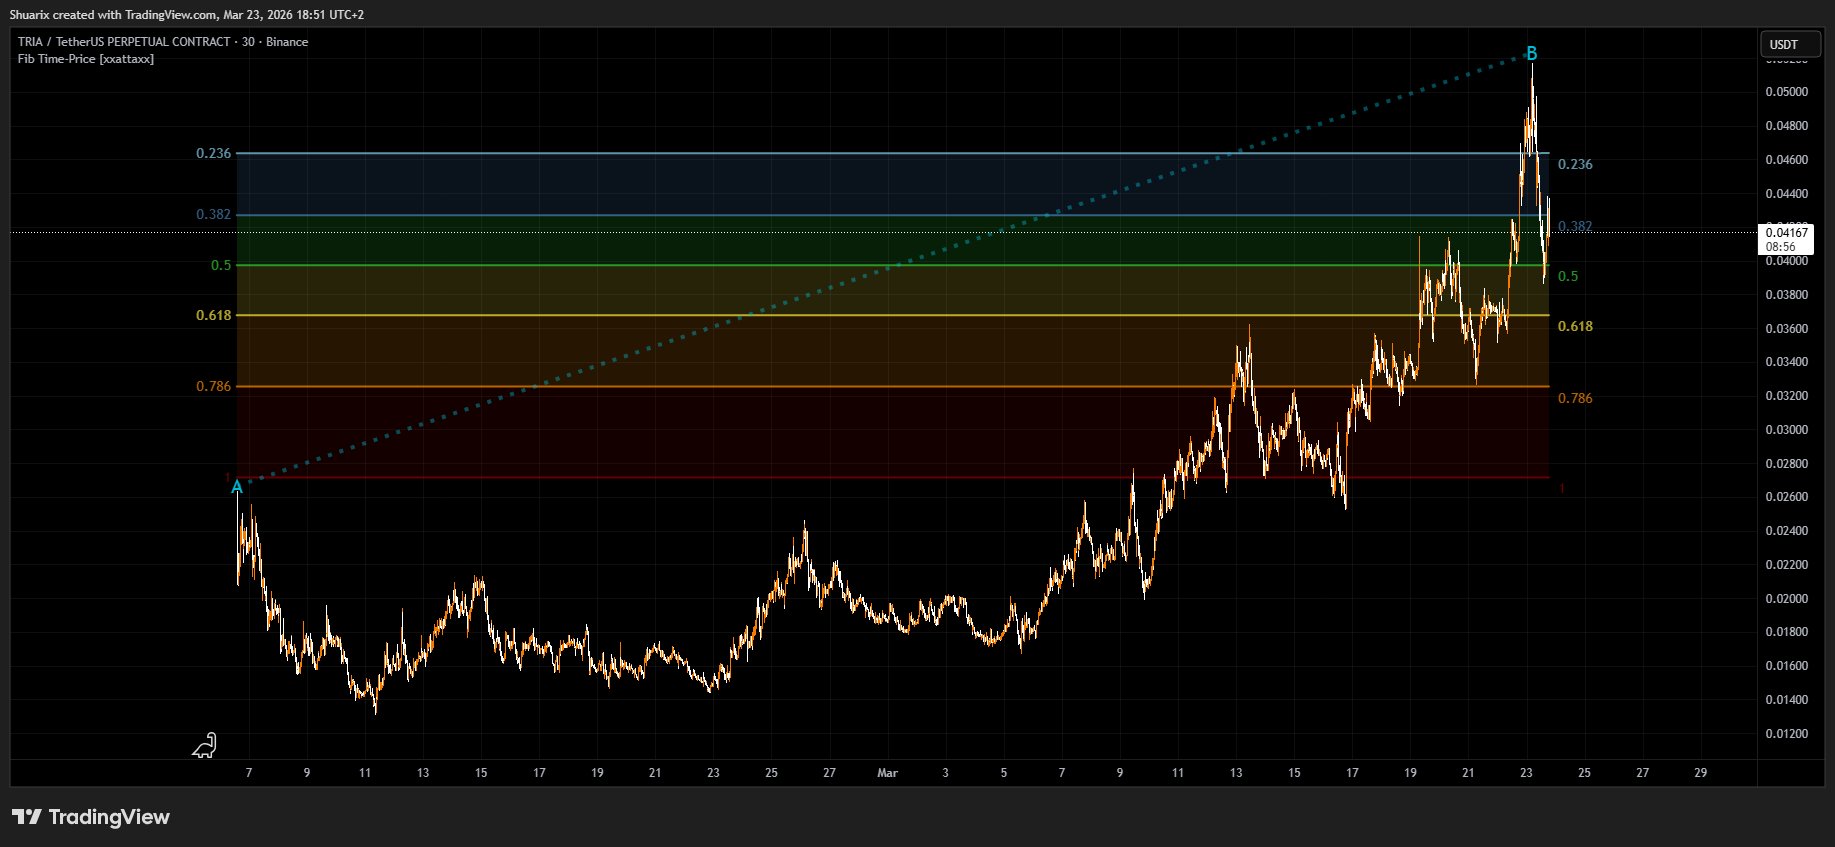Click the 0.04800 price axis label

1787,126
